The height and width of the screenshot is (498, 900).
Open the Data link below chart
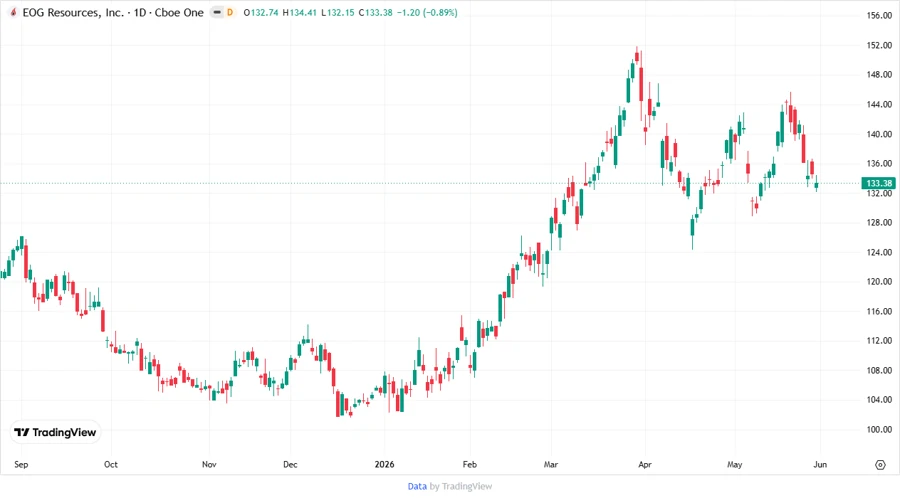click(x=417, y=487)
